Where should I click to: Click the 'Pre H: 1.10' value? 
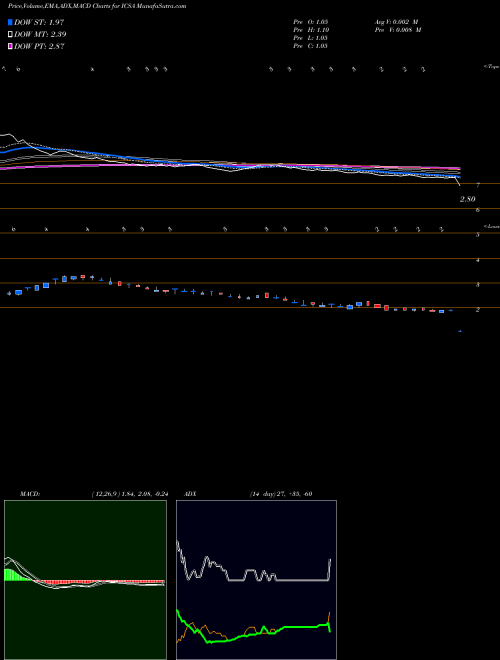pyautogui.click(x=311, y=30)
